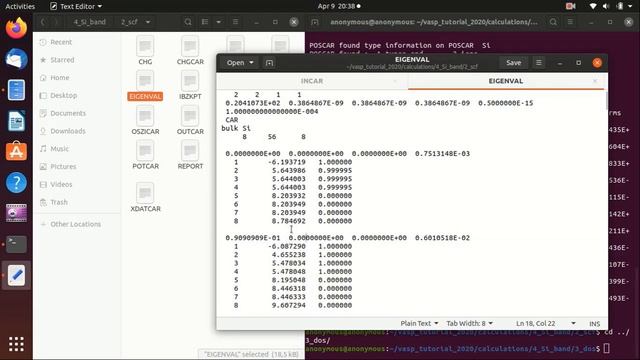
Task: Click the 'bulk Si' line
Action: 236,128
